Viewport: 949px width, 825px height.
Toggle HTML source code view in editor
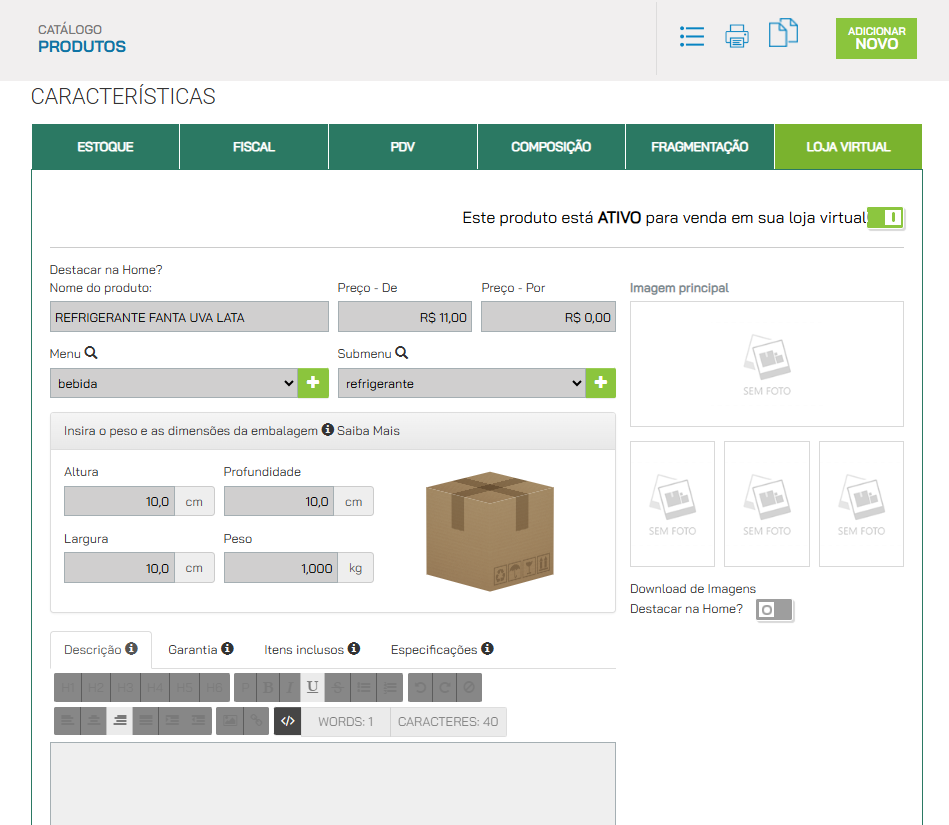(288, 722)
